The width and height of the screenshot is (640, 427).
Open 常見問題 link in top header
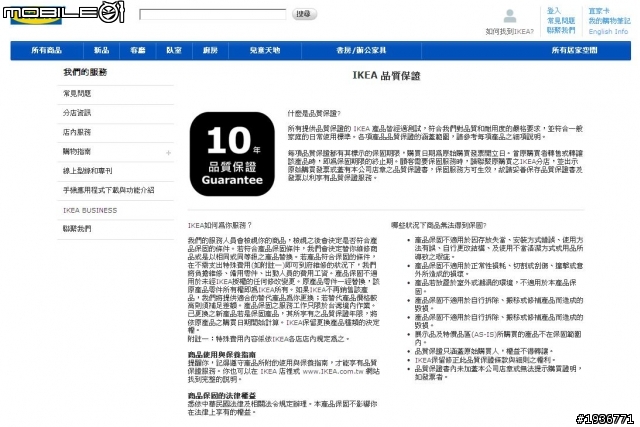click(x=561, y=20)
